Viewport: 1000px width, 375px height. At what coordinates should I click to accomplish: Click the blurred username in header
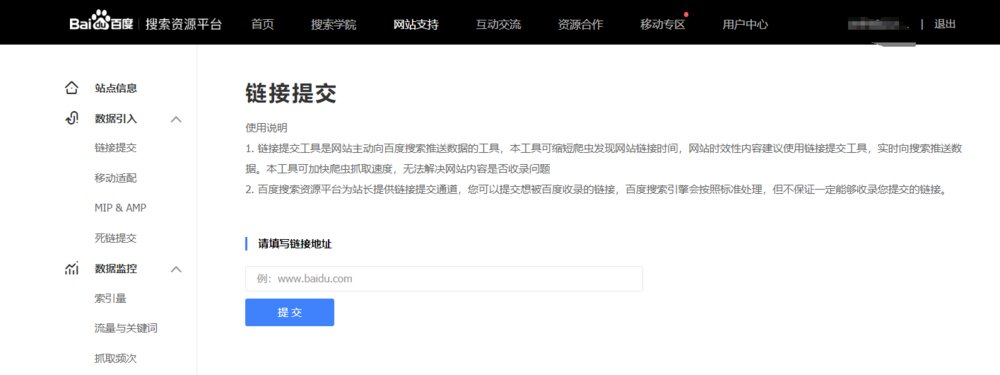pos(878,25)
